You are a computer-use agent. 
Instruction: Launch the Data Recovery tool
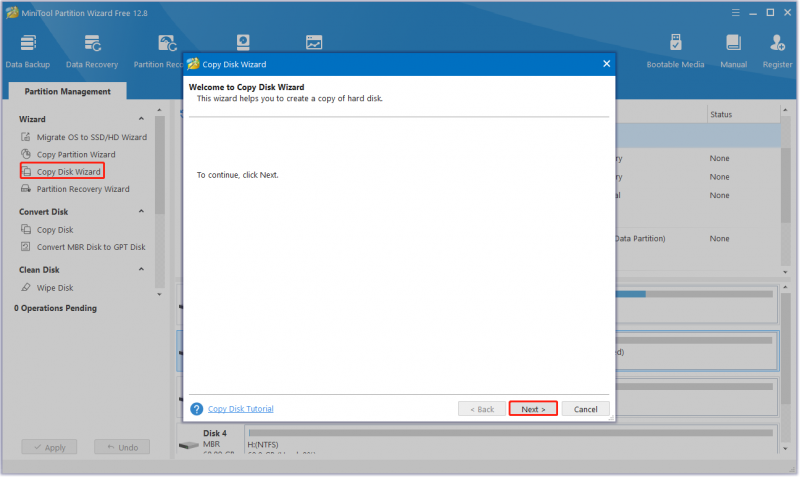(92, 51)
